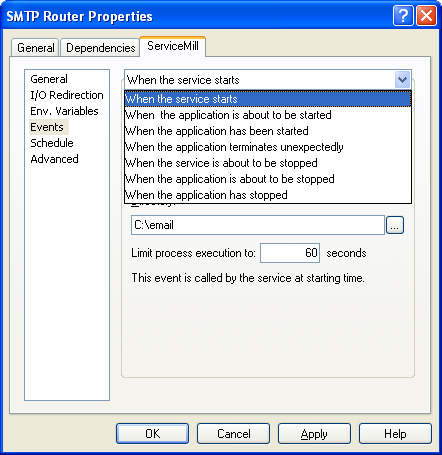Click the title bar help question mark icon
442x455 pixels.
pos(403,16)
